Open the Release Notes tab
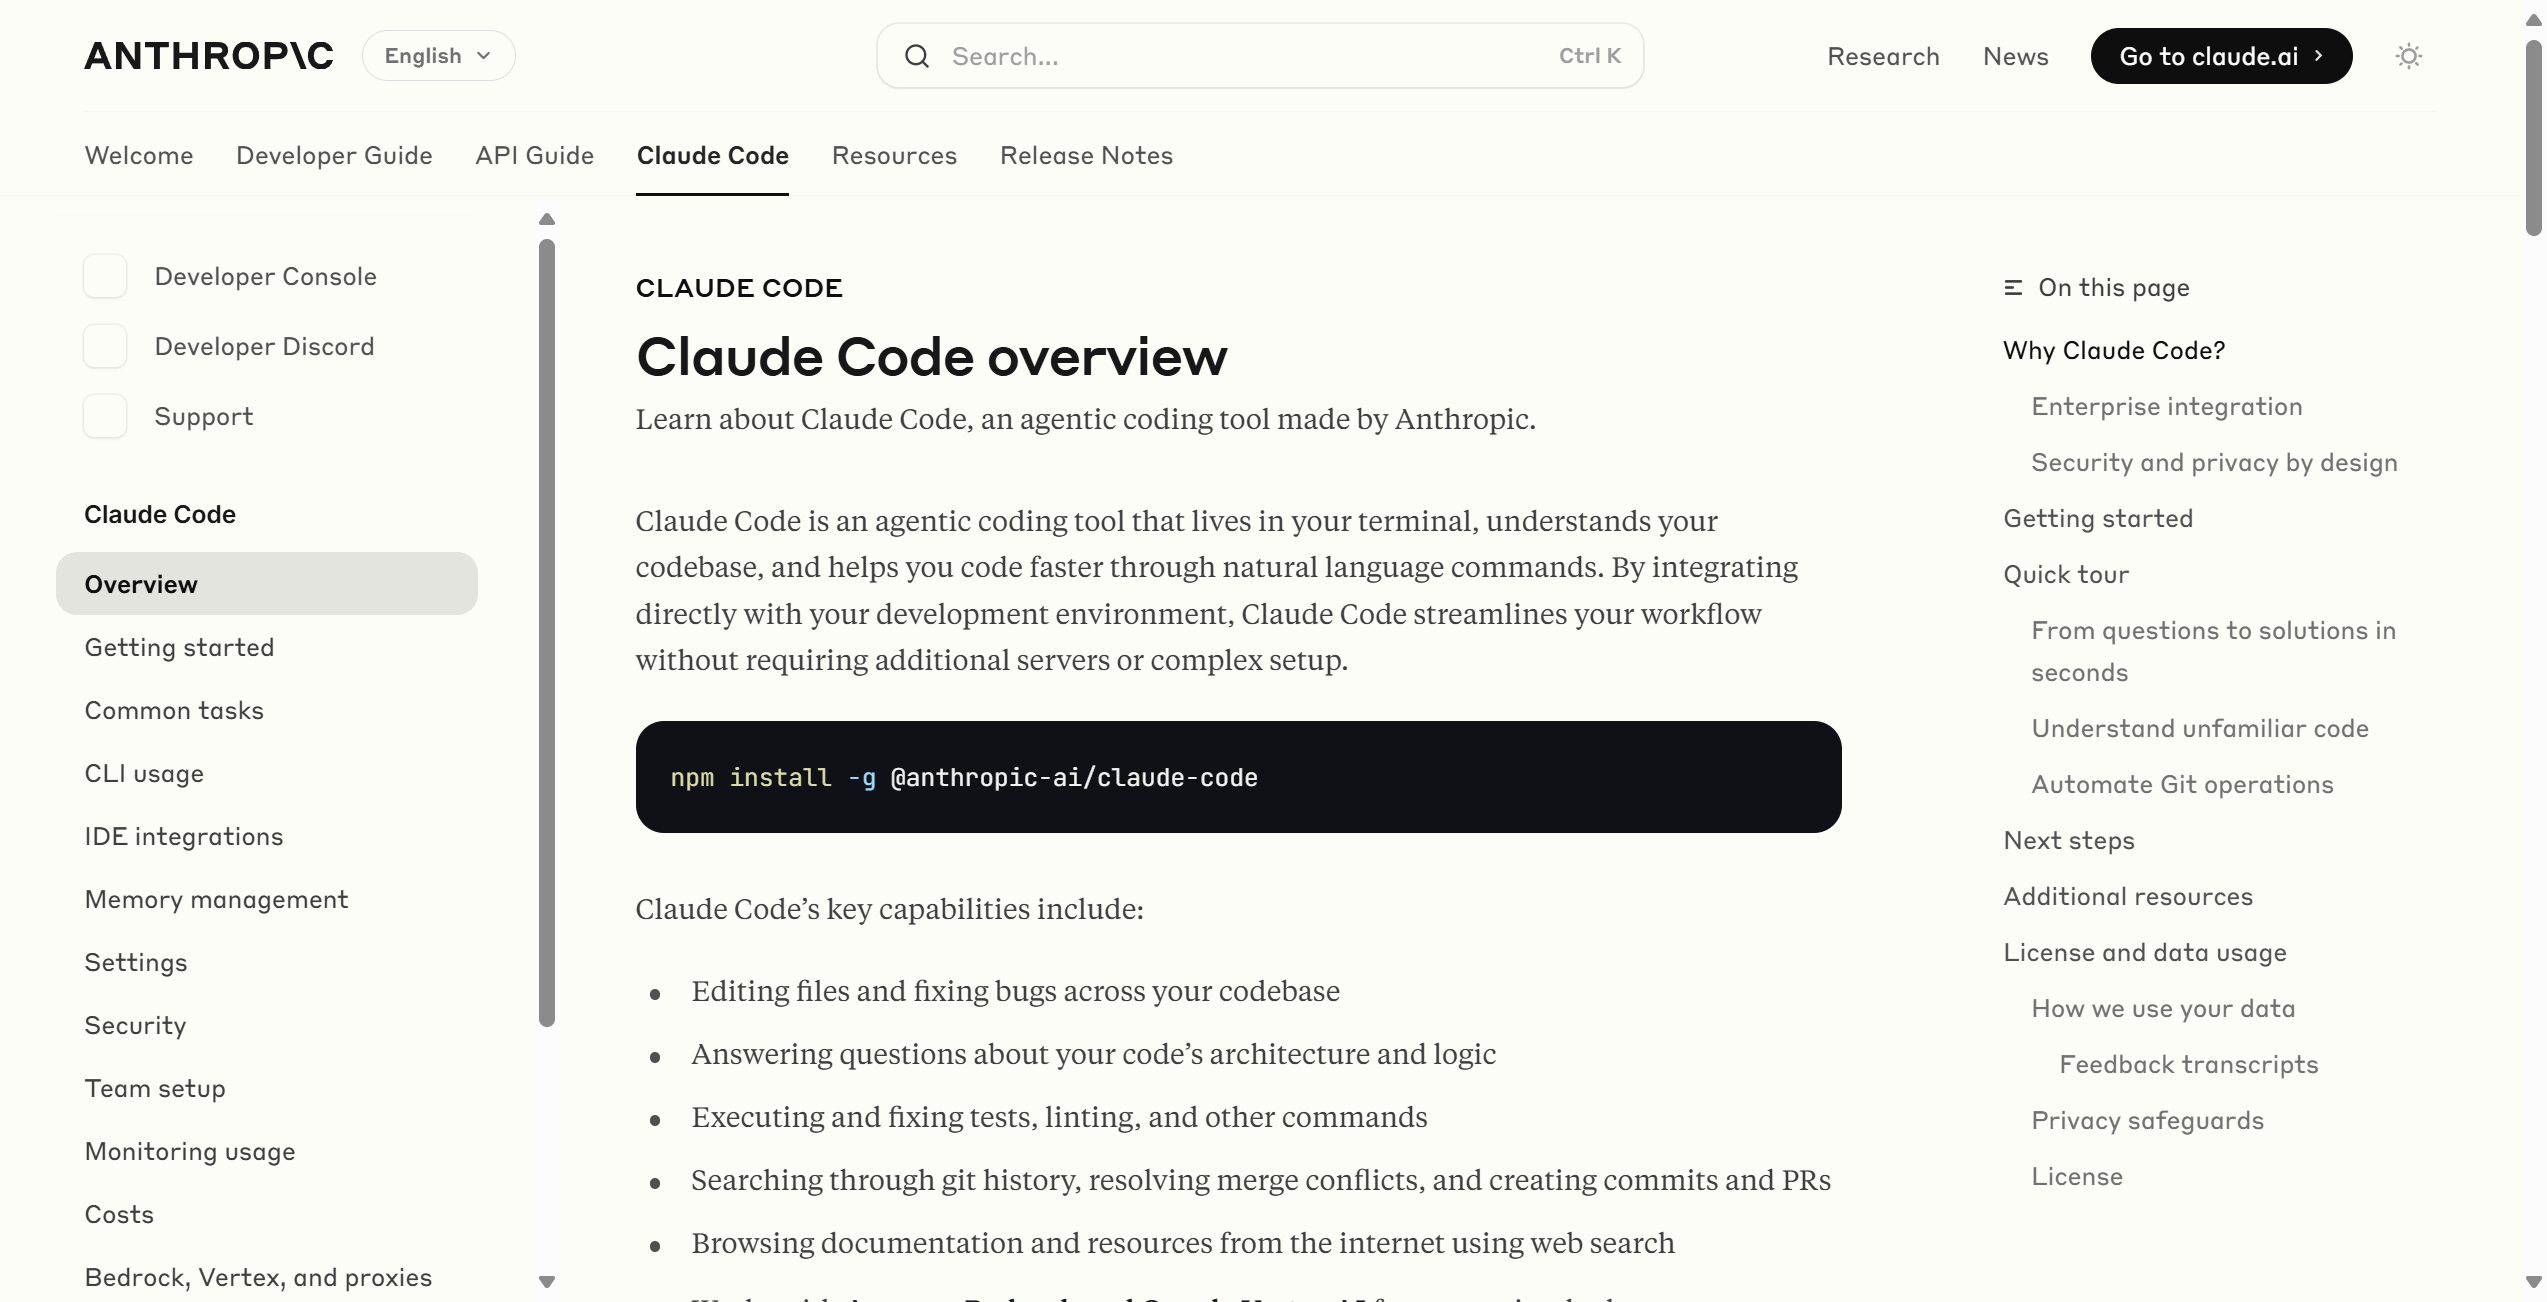Screen dimensions: 2547x1302 click(x=1086, y=155)
